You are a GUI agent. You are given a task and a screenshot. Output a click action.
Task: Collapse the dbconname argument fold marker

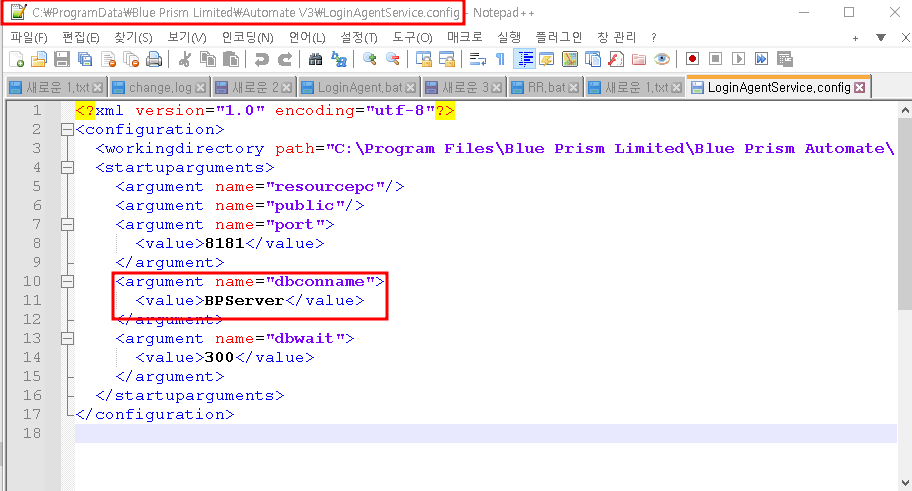(x=67, y=282)
